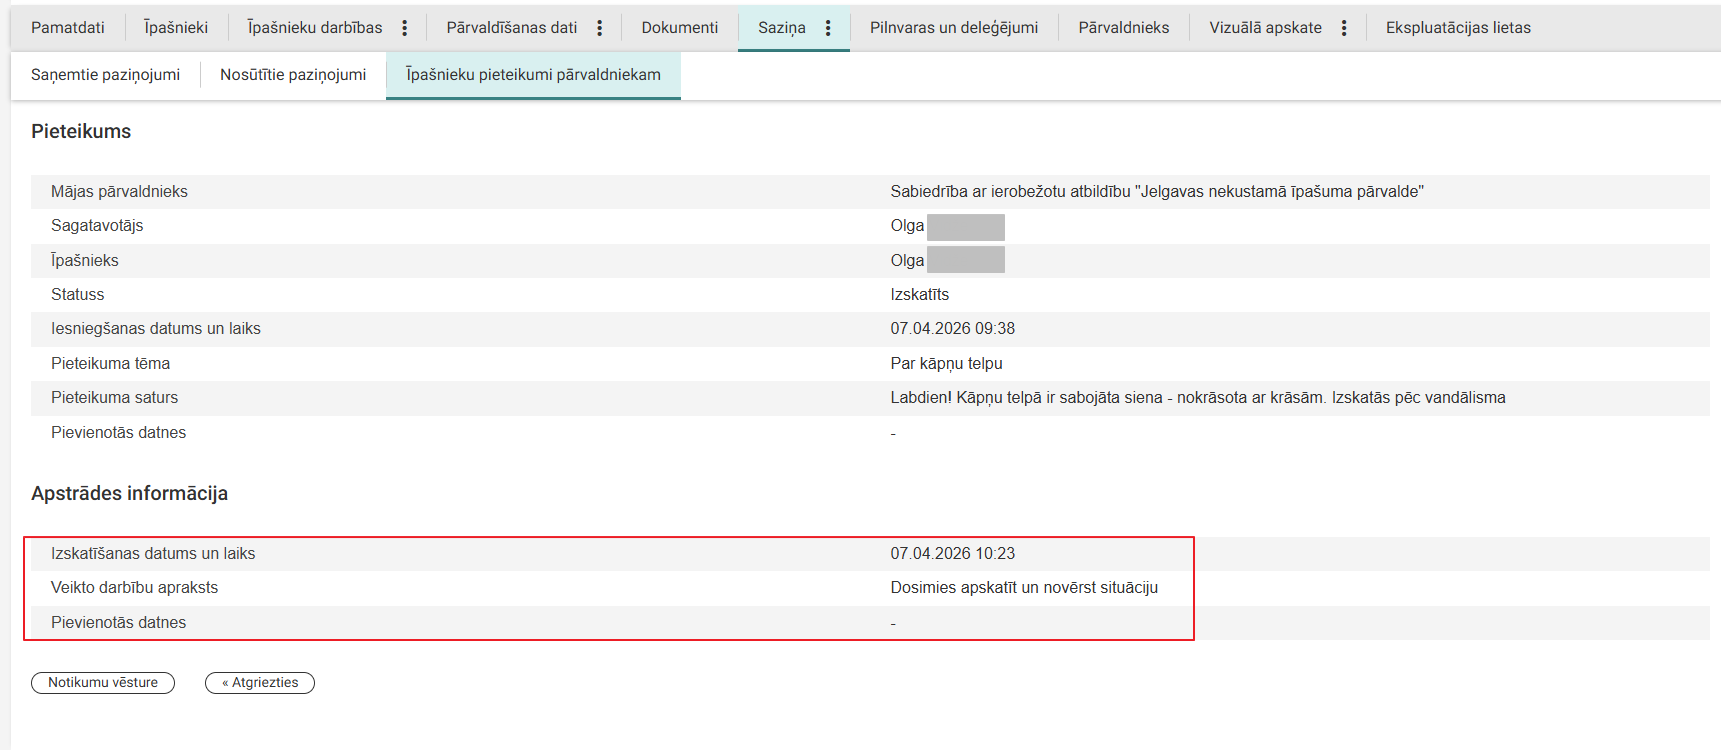Viewport: 1721px width, 750px height.
Task: Go to Ekspluatācijas lietas tab
Action: [1458, 28]
